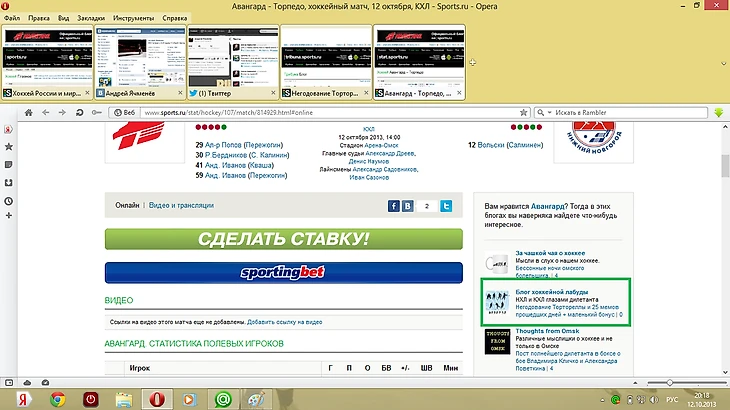Switch the РУС keyboard language indicator

[672, 400]
